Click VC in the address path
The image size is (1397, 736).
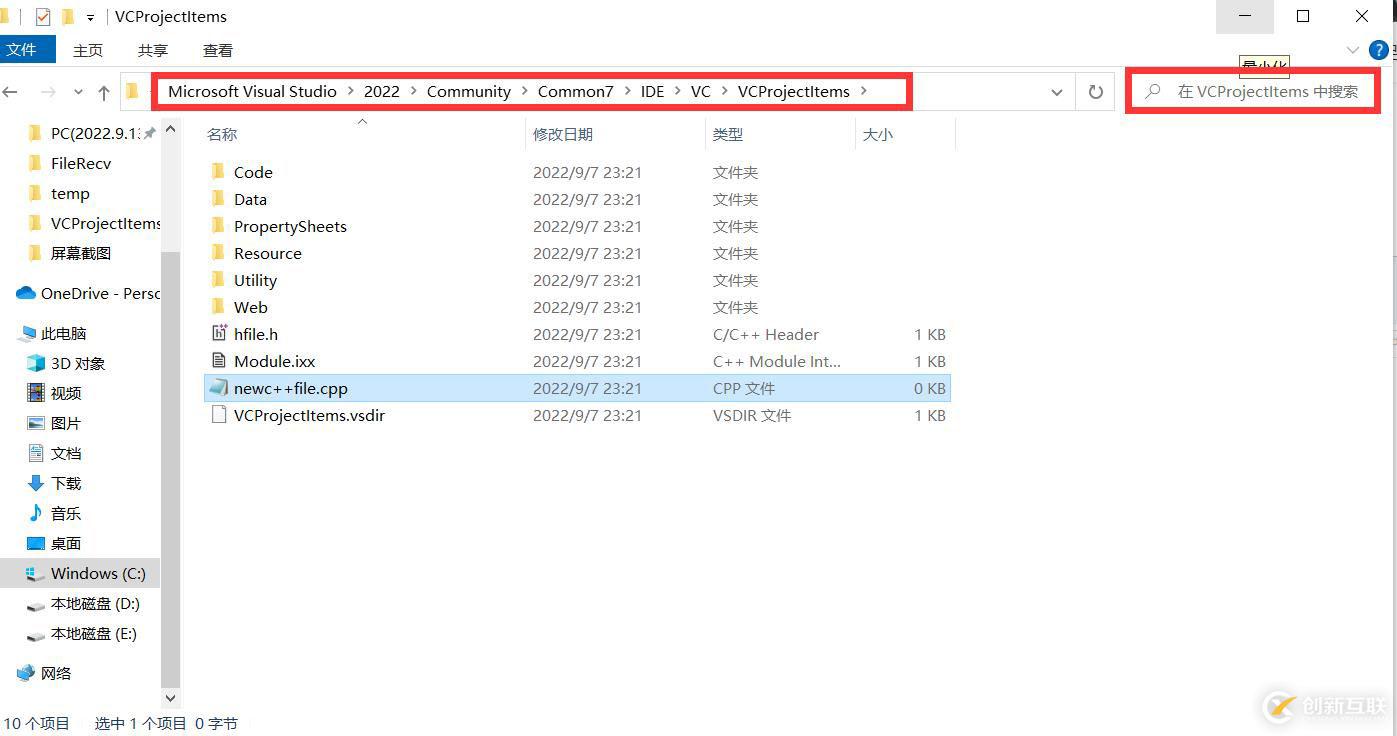[700, 91]
